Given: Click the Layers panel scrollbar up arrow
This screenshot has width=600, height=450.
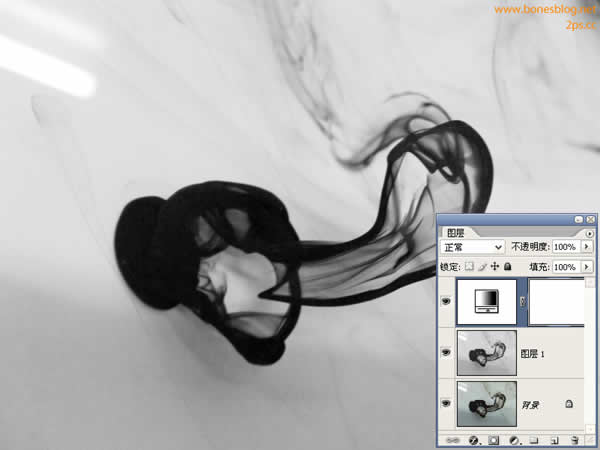Looking at the screenshot, I should point(590,282).
